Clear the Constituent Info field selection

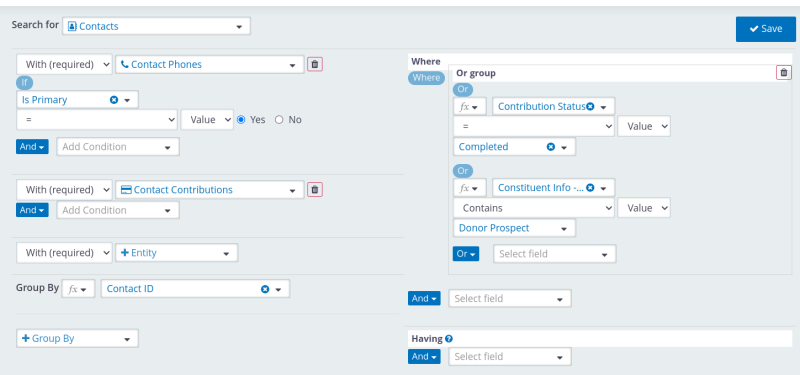pyautogui.click(x=590, y=188)
